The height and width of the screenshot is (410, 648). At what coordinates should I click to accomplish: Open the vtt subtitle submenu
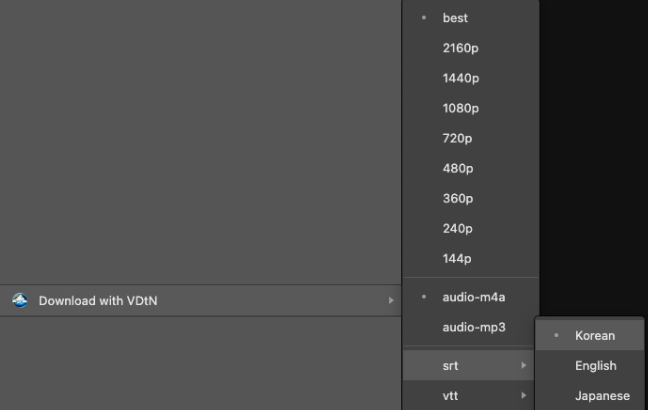(x=451, y=396)
